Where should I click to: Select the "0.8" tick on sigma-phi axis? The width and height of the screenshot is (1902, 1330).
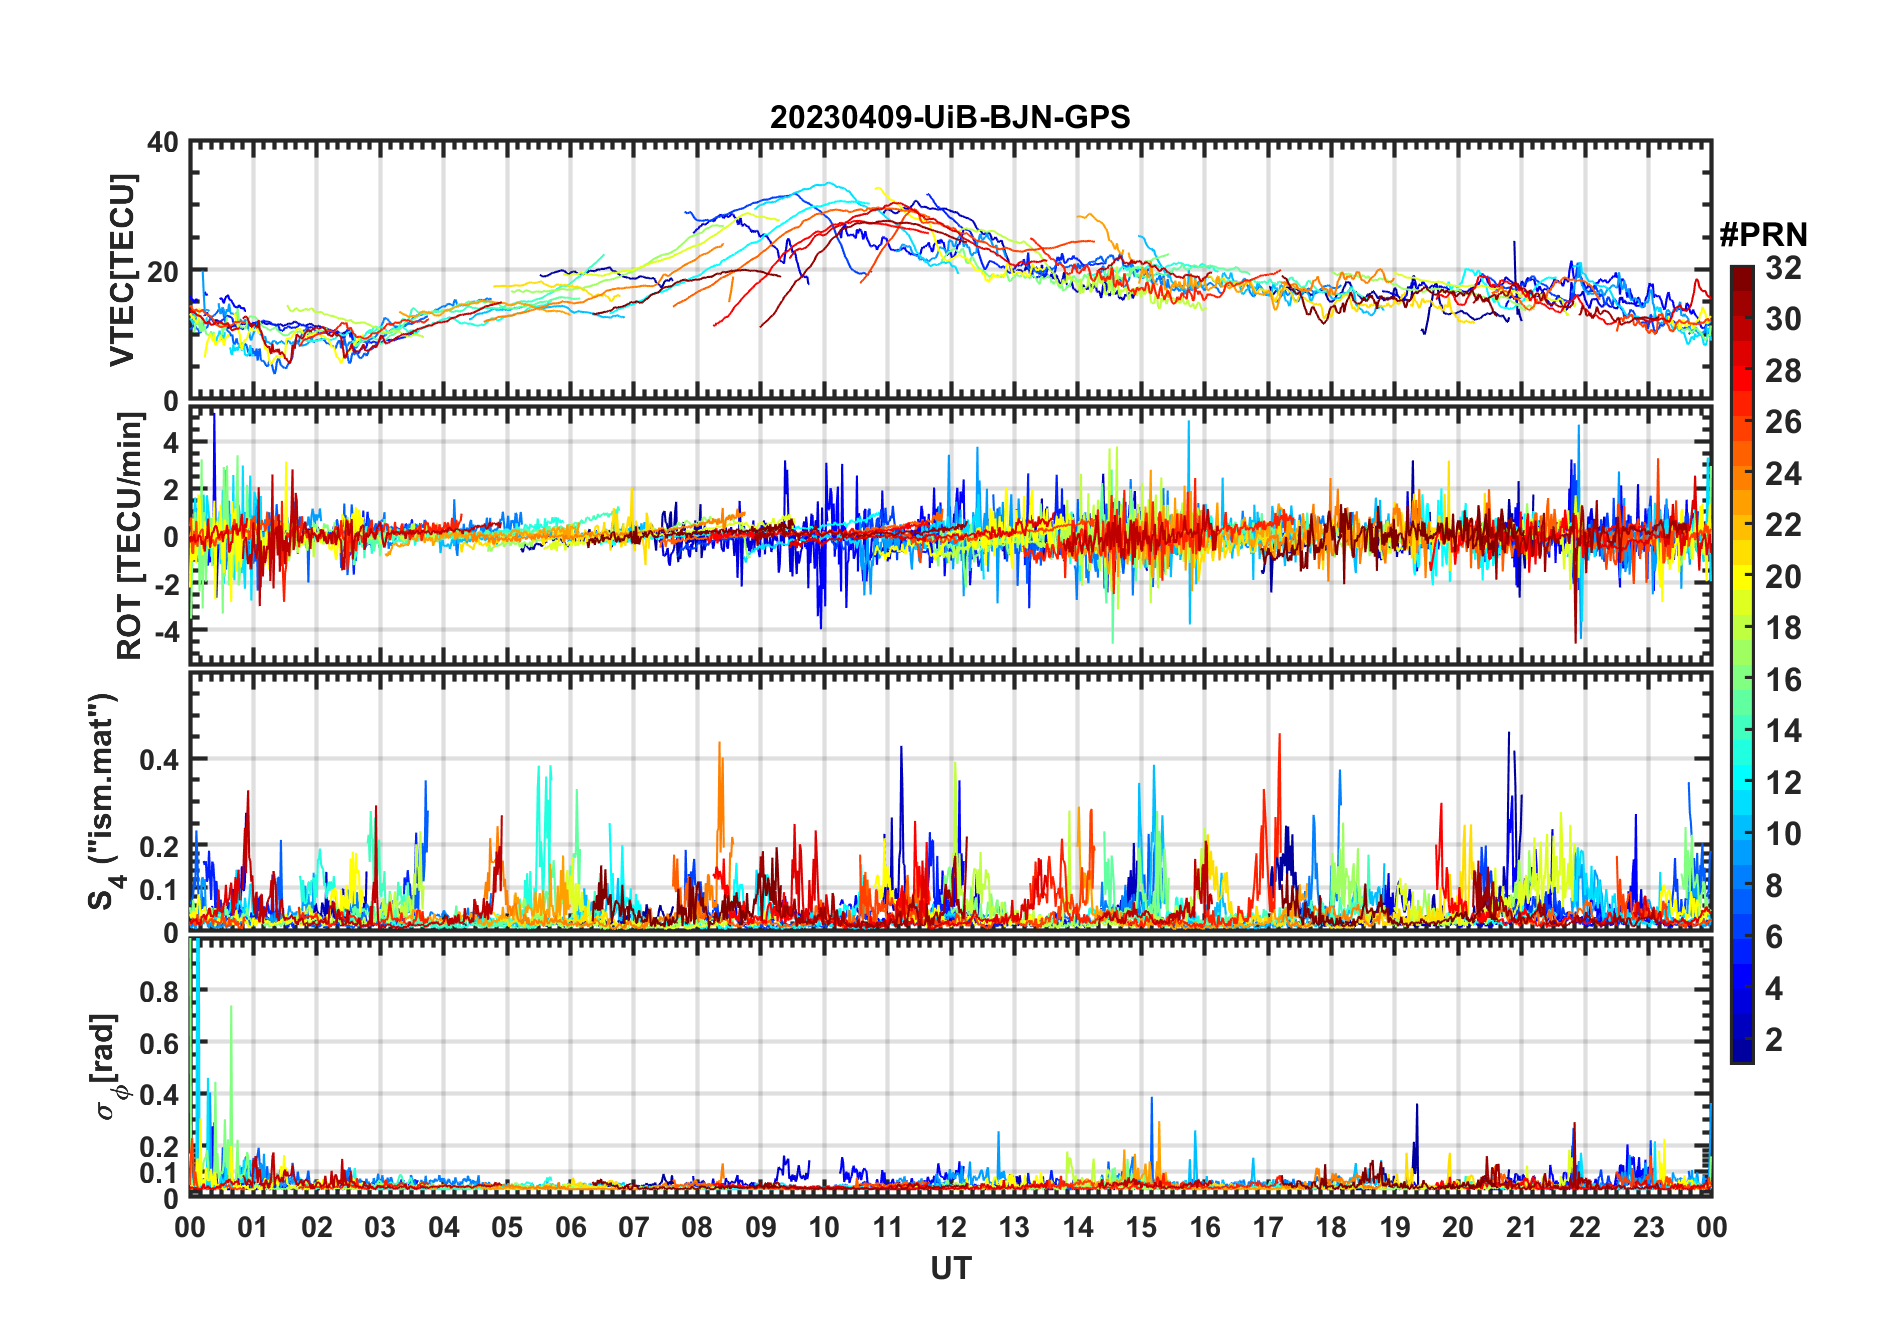point(158,992)
